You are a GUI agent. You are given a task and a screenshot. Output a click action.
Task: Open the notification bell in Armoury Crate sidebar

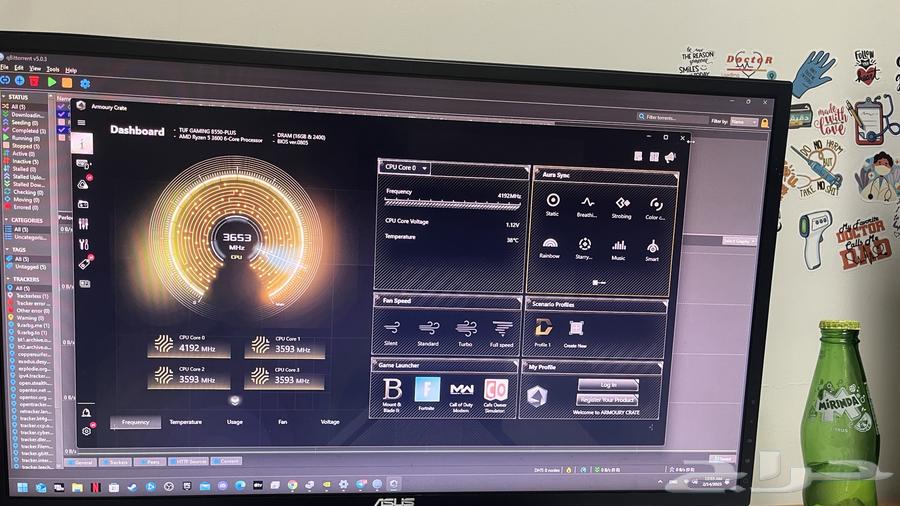(x=86, y=412)
